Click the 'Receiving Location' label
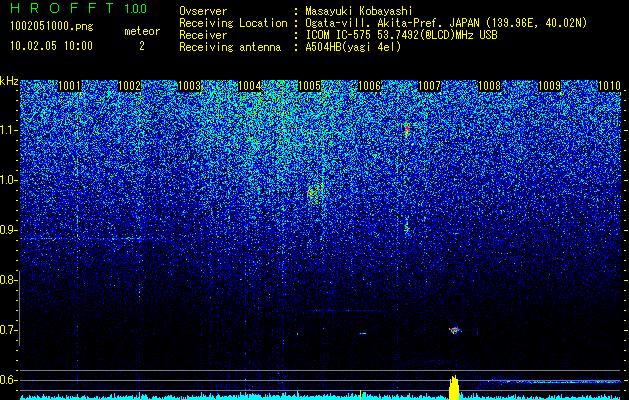 tap(233, 23)
